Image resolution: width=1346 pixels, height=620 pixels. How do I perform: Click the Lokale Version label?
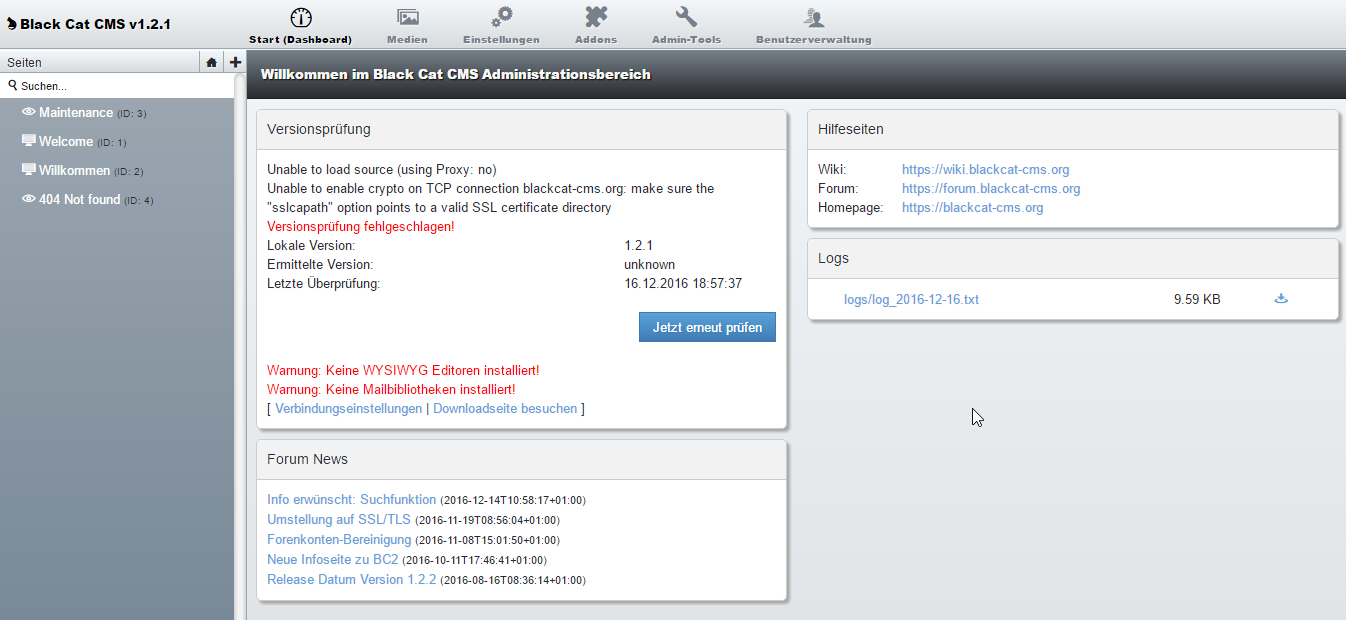click(311, 245)
